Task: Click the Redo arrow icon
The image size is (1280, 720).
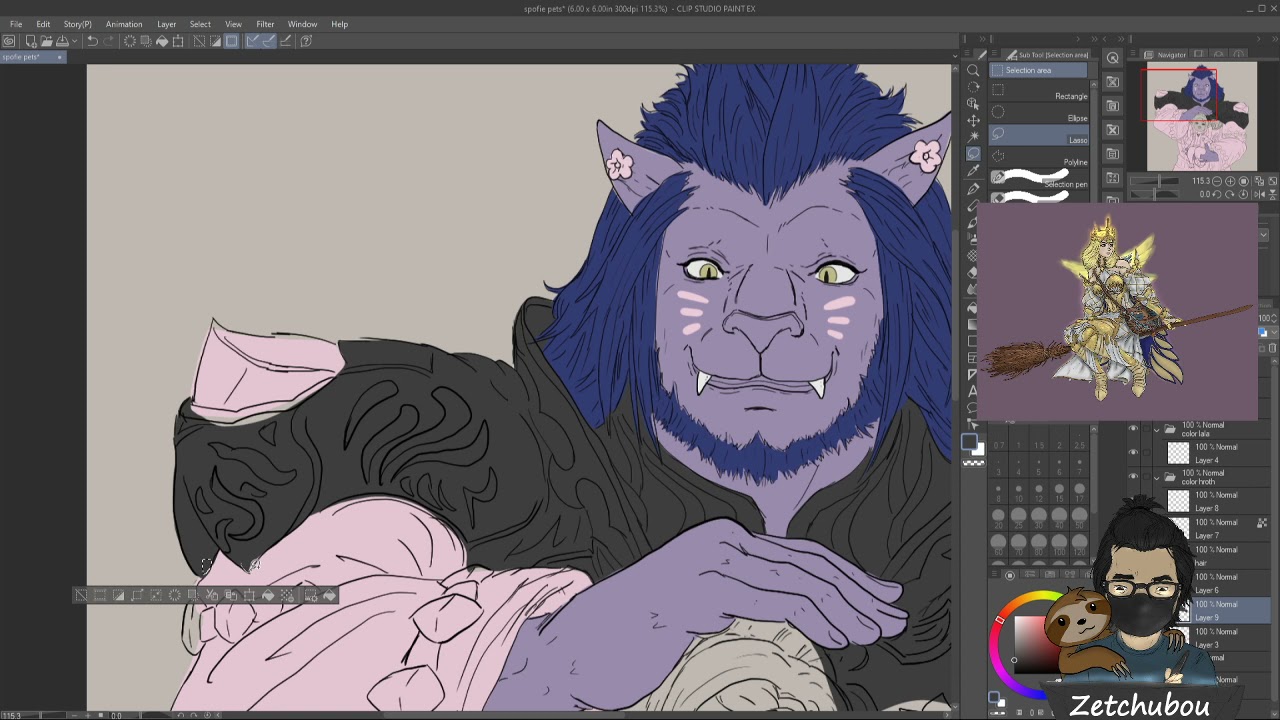Action: (108, 41)
